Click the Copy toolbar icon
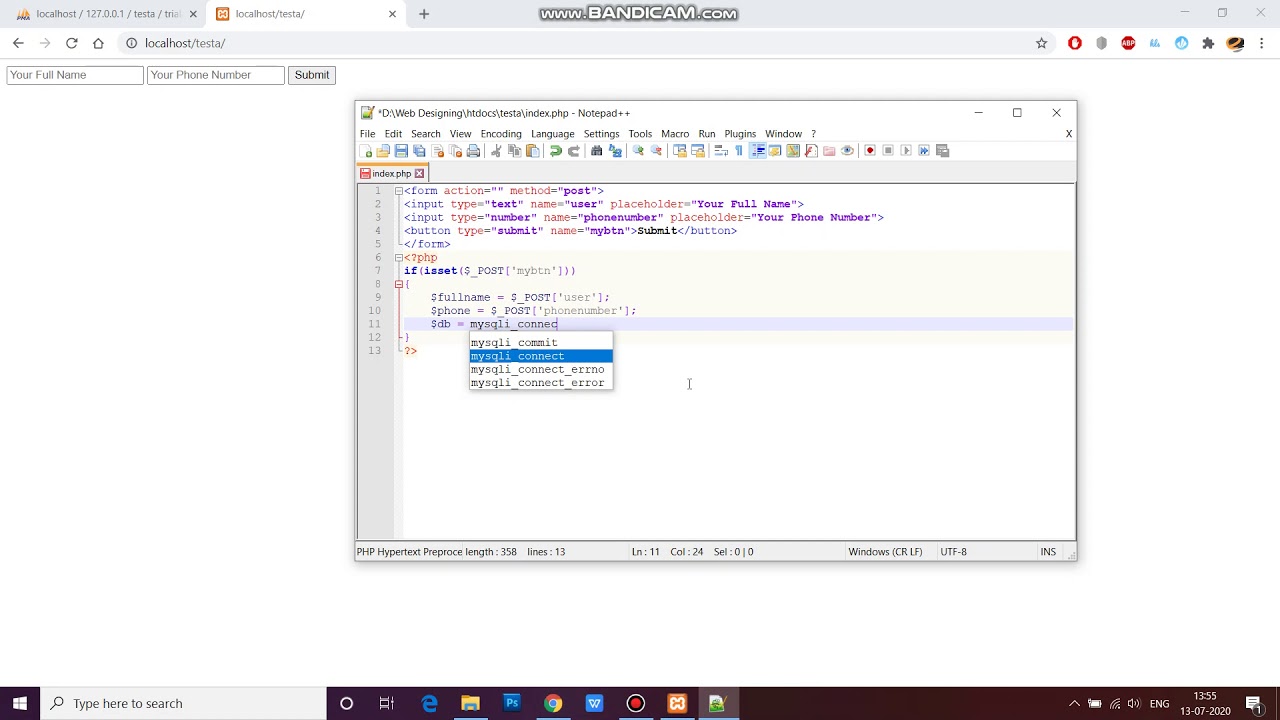Viewport: 1280px width, 720px height. [x=514, y=151]
